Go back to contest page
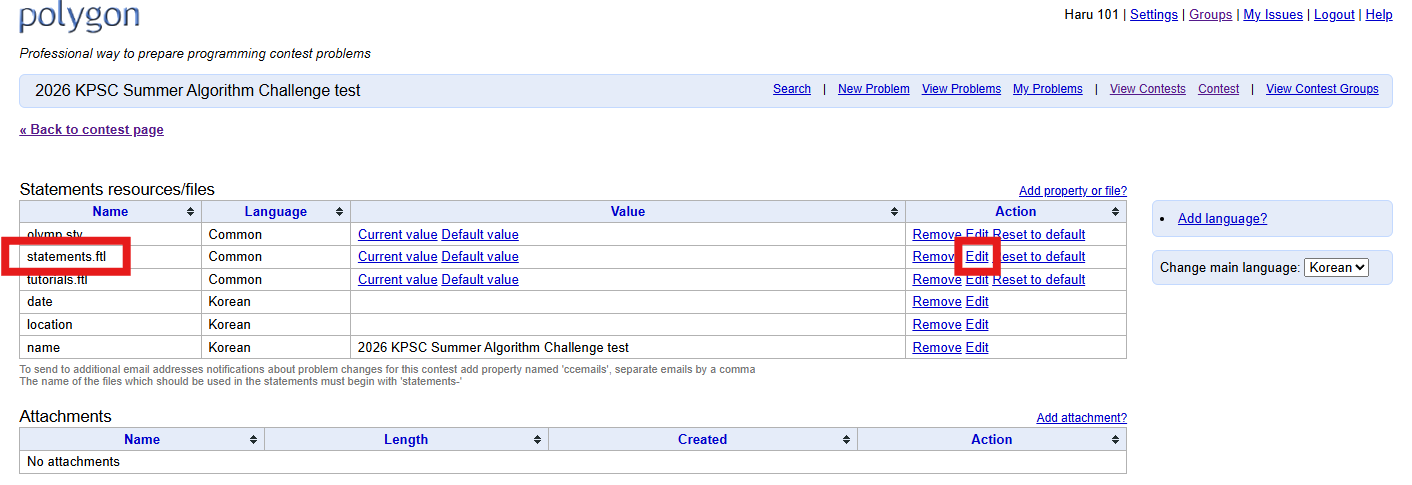Image resolution: width=1412 pixels, height=485 pixels. 92,130
